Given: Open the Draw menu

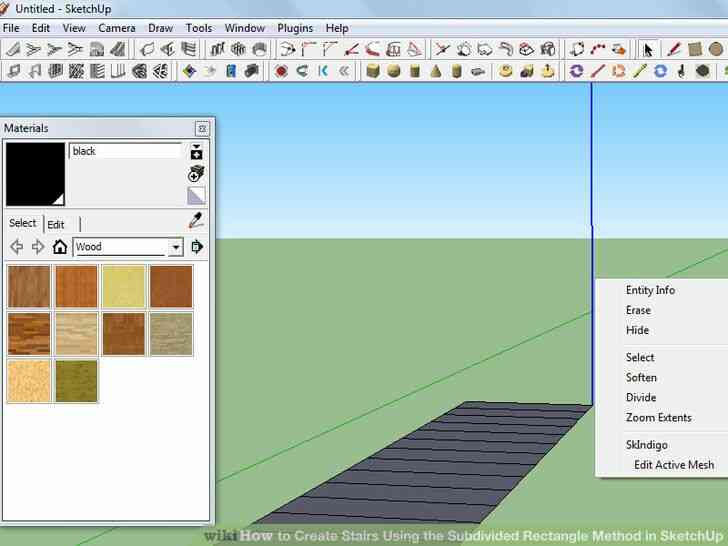Looking at the screenshot, I should (161, 28).
